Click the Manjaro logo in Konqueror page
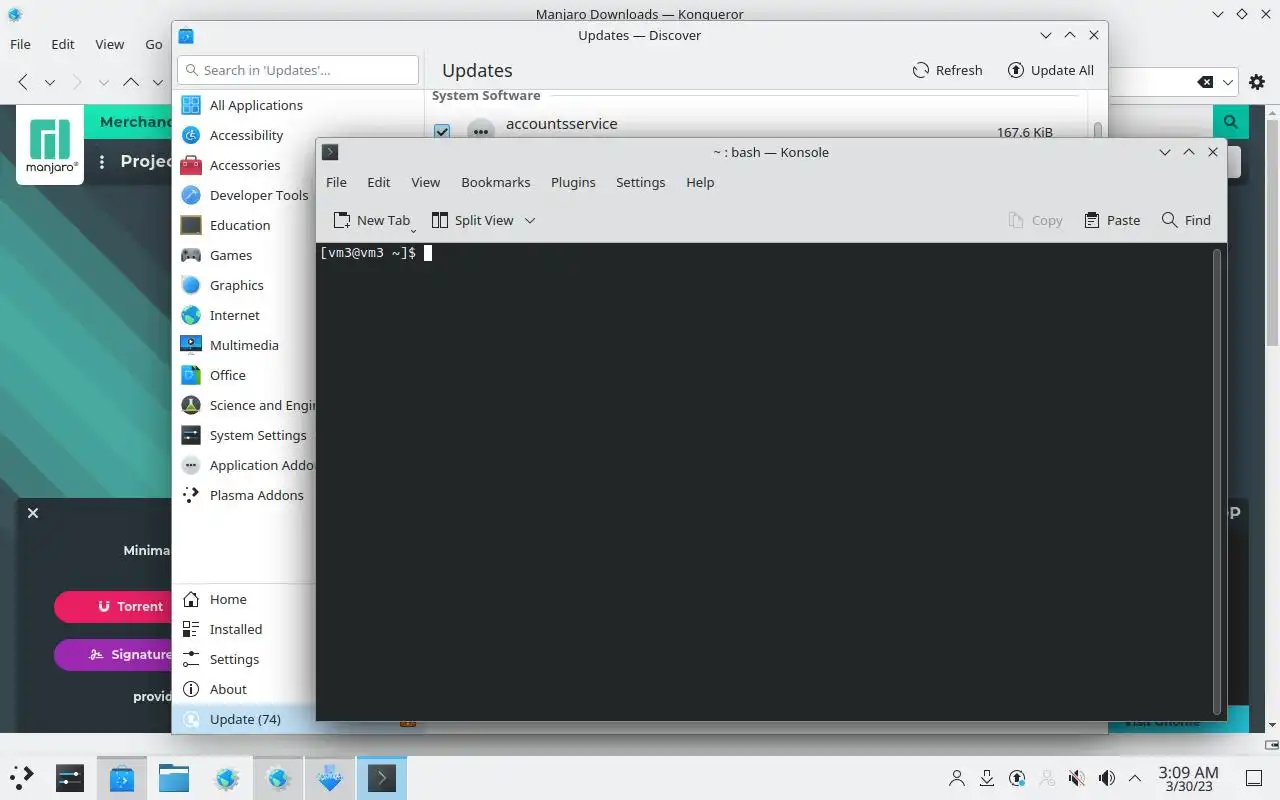Viewport: 1280px width, 800px height. 50,145
